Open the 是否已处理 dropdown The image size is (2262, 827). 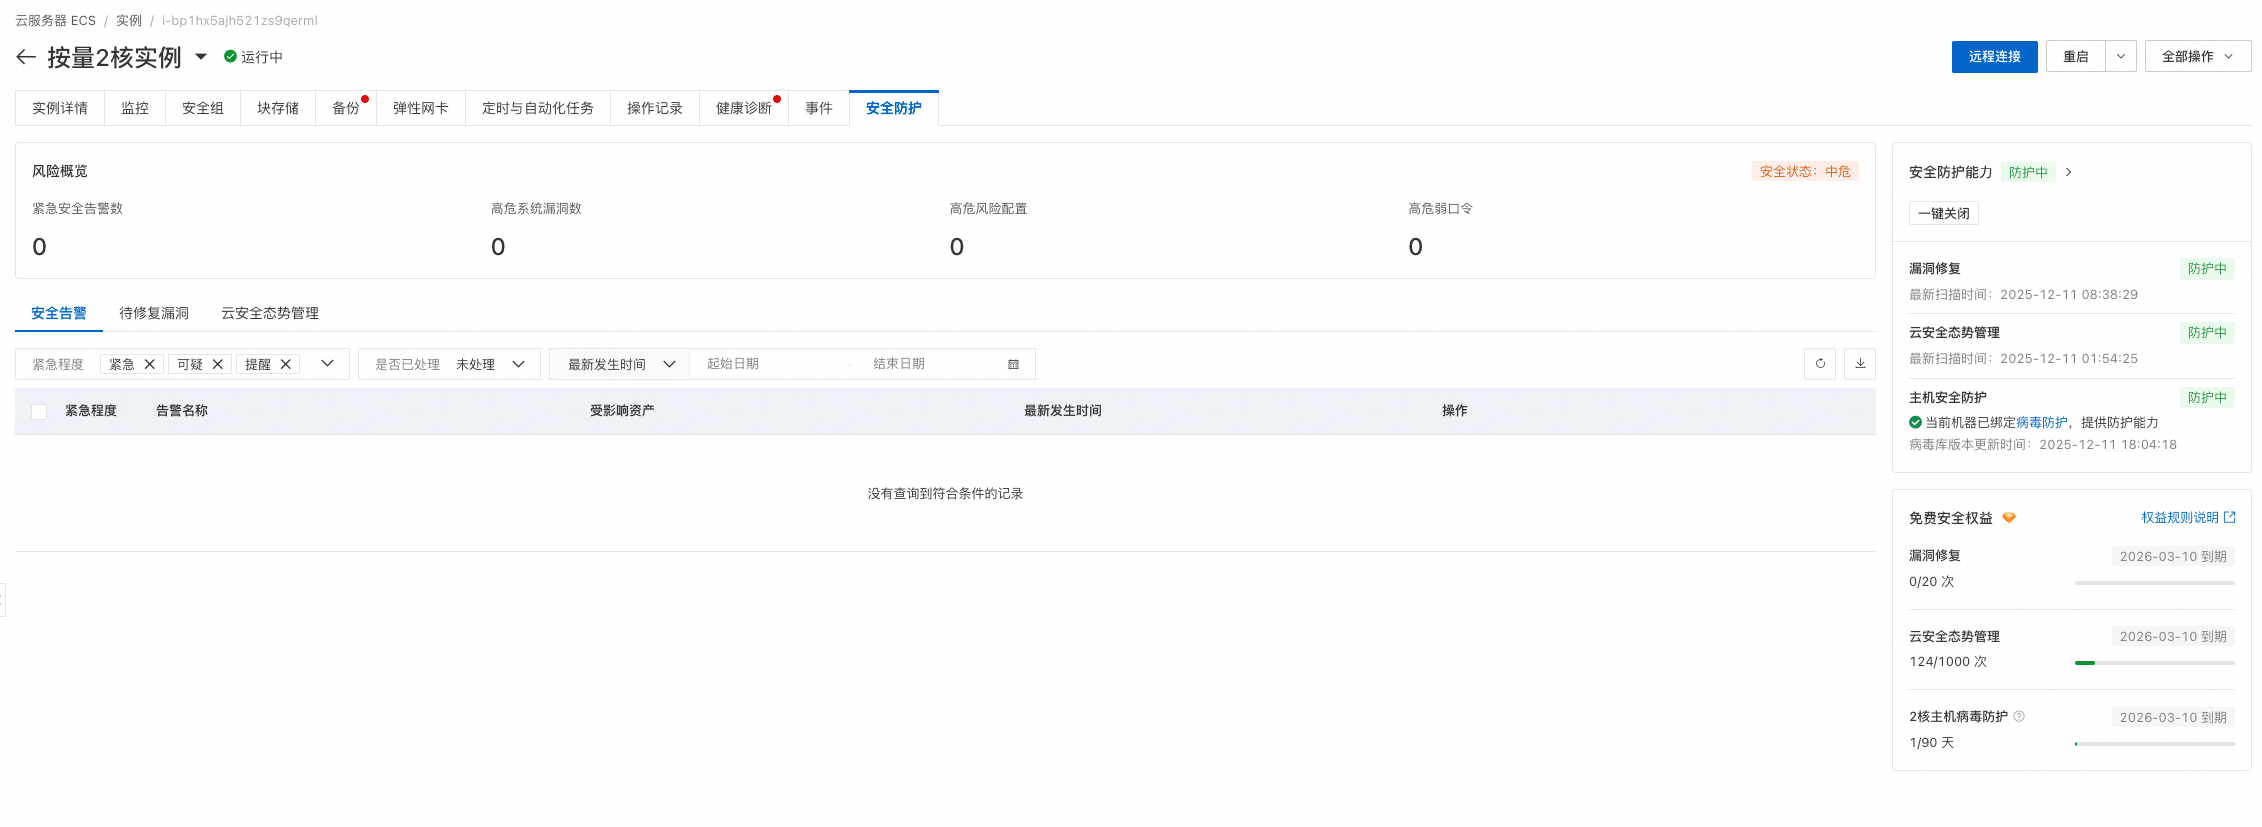click(x=449, y=364)
